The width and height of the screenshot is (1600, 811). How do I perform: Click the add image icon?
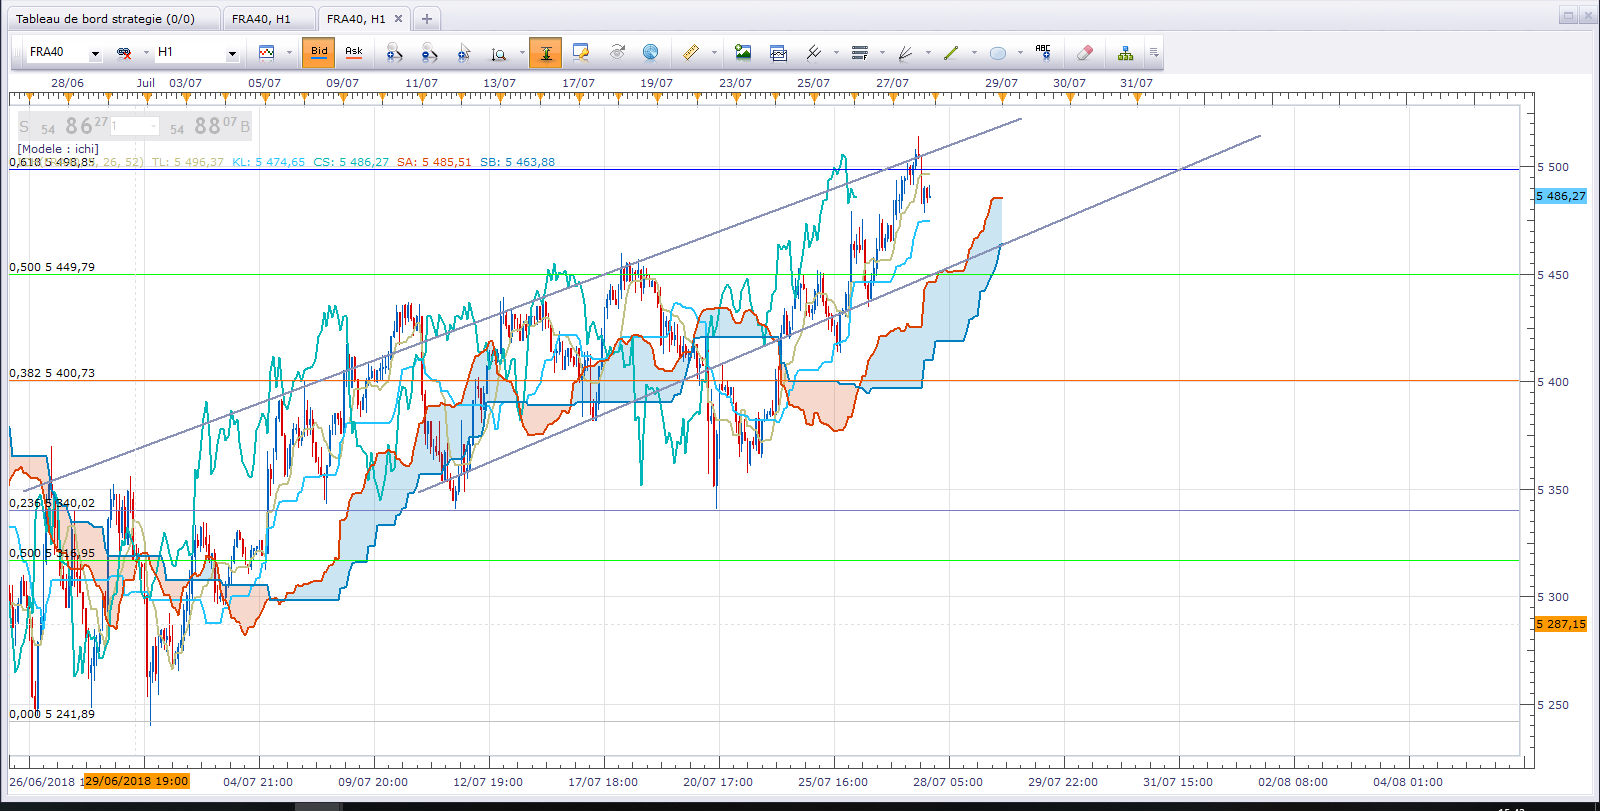click(743, 52)
